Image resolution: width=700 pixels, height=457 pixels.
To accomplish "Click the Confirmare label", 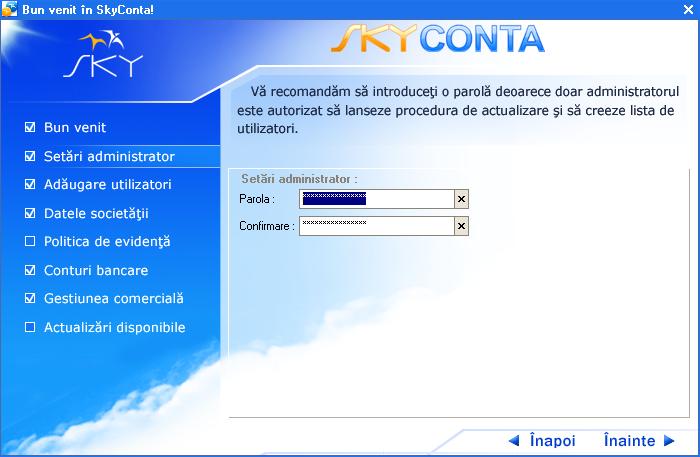I will coord(267,226).
